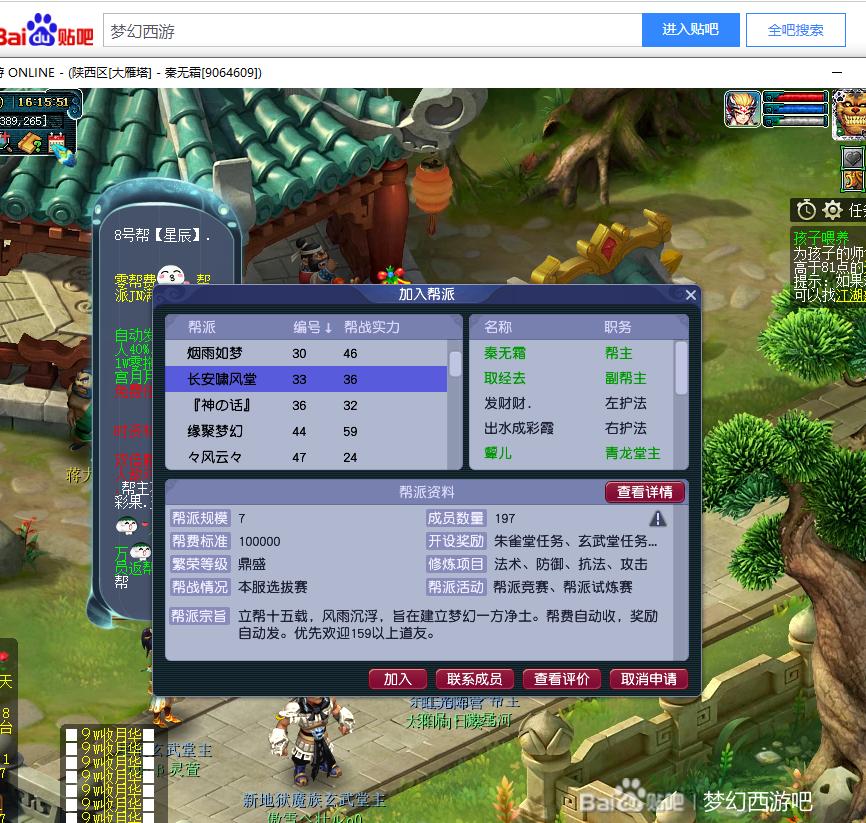Open the task timer stopwatch icon

click(x=806, y=210)
